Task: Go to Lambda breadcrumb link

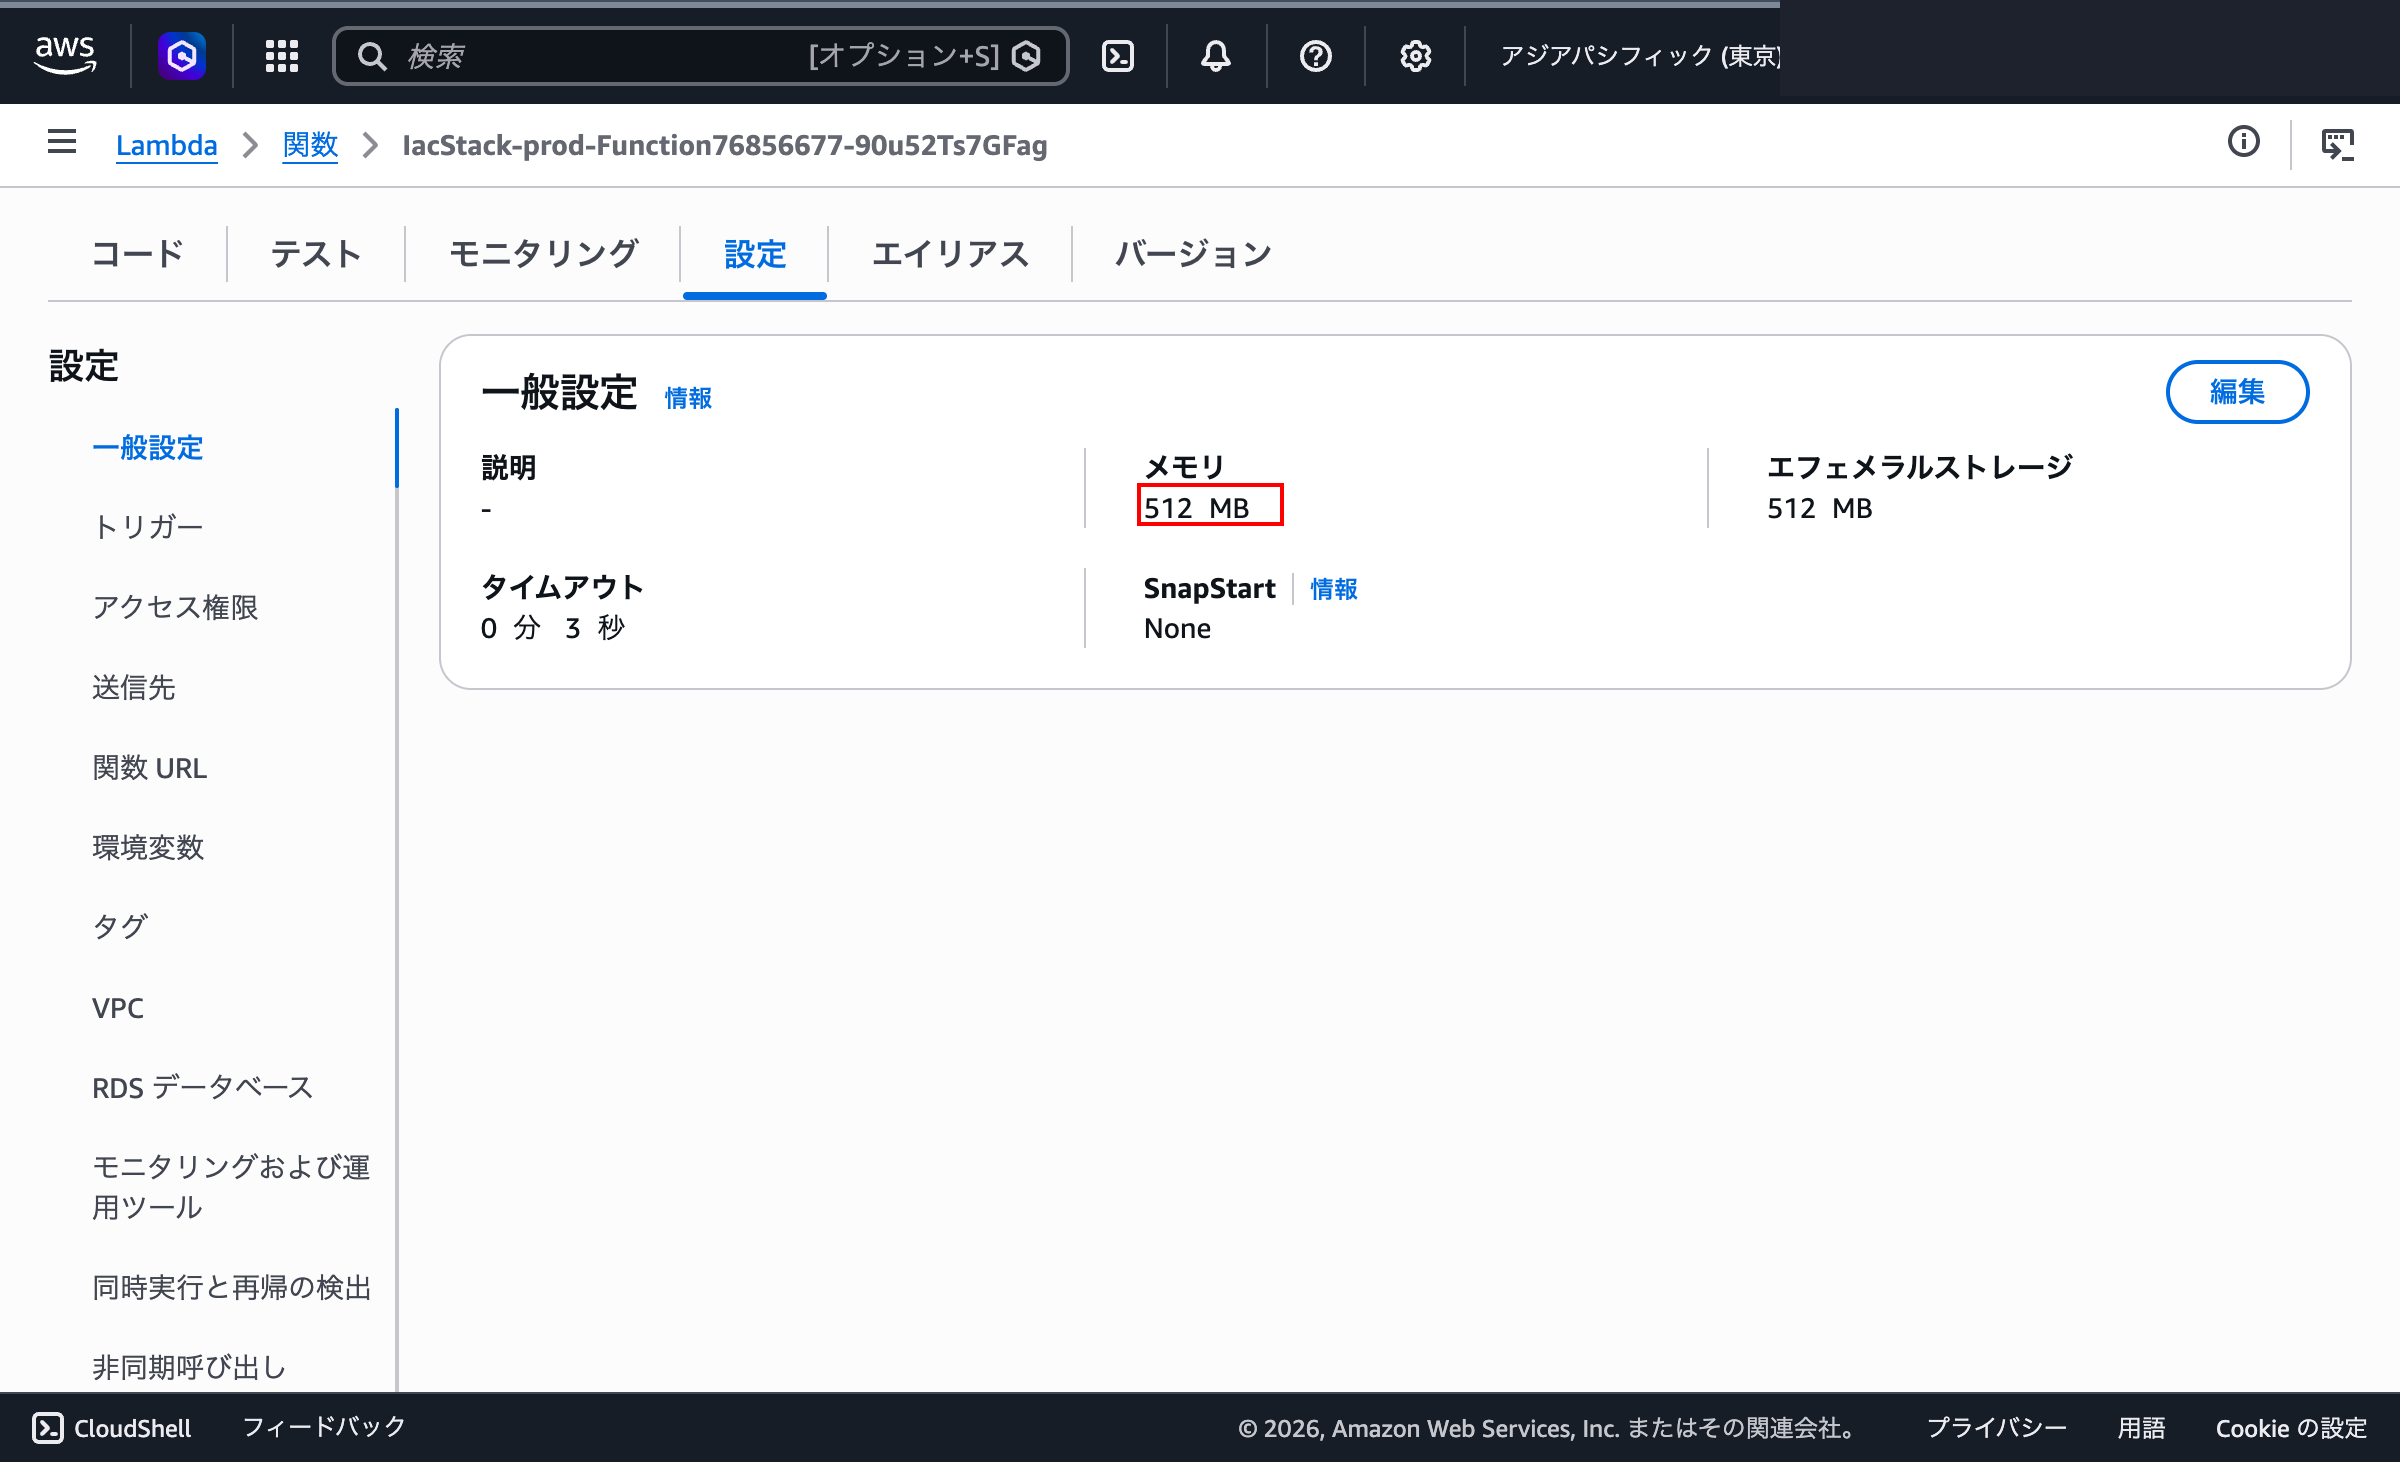Action: pyautogui.click(x=166, y=145)
